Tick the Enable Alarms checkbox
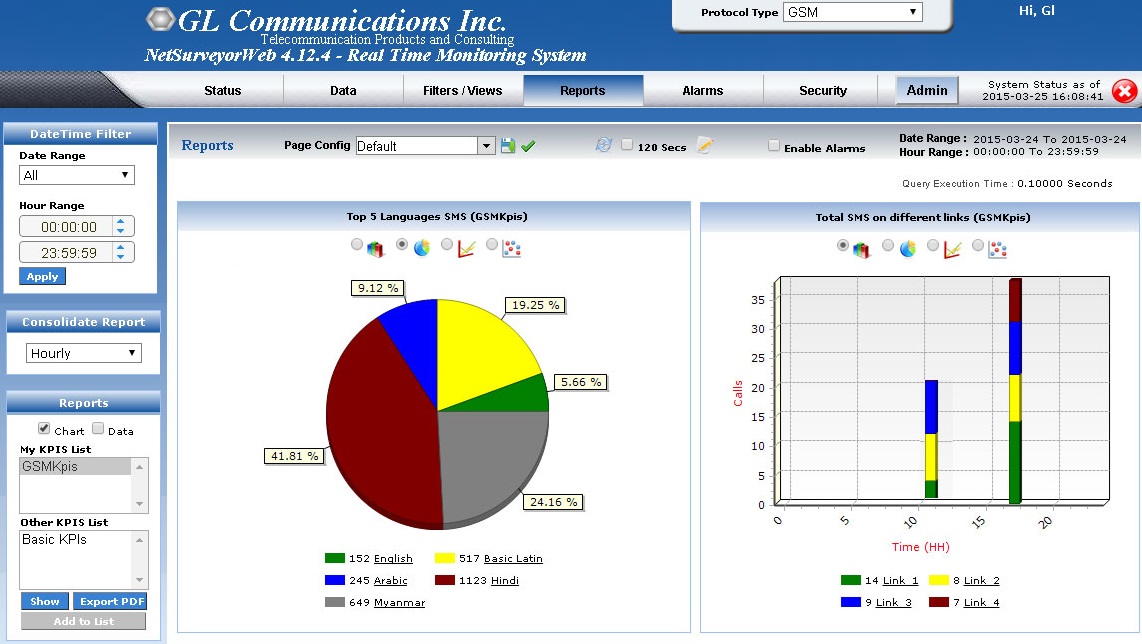This screenshot has width=1142, height=644. [773, 146]
